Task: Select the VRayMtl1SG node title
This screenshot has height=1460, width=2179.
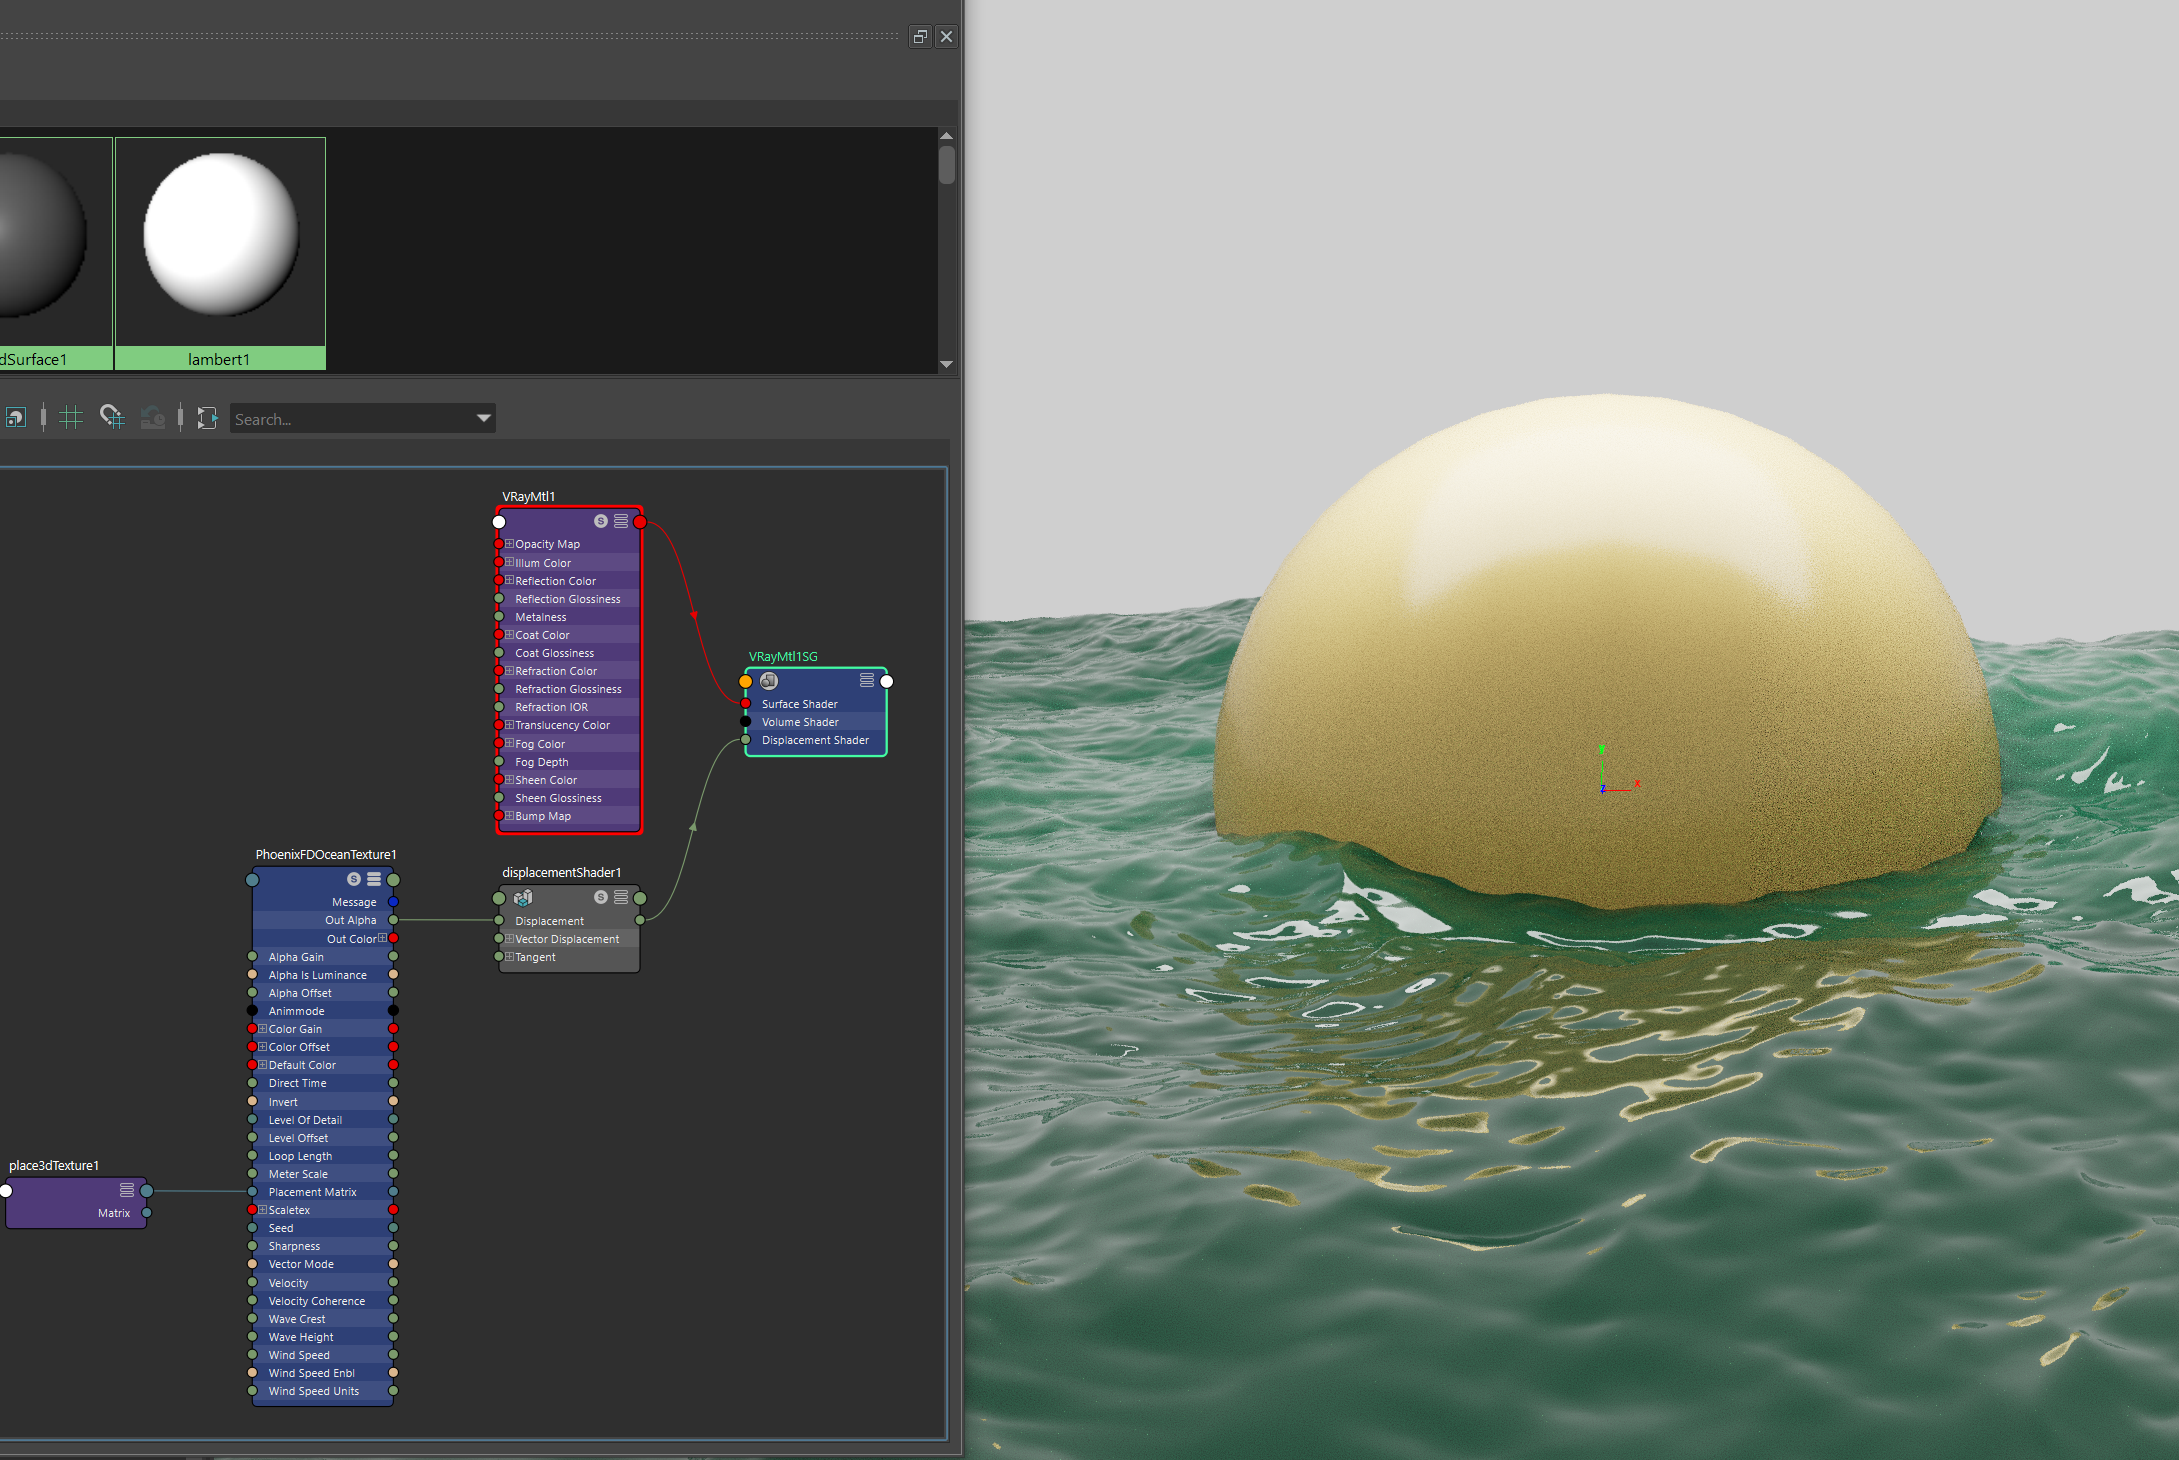Action: (783, 656)
